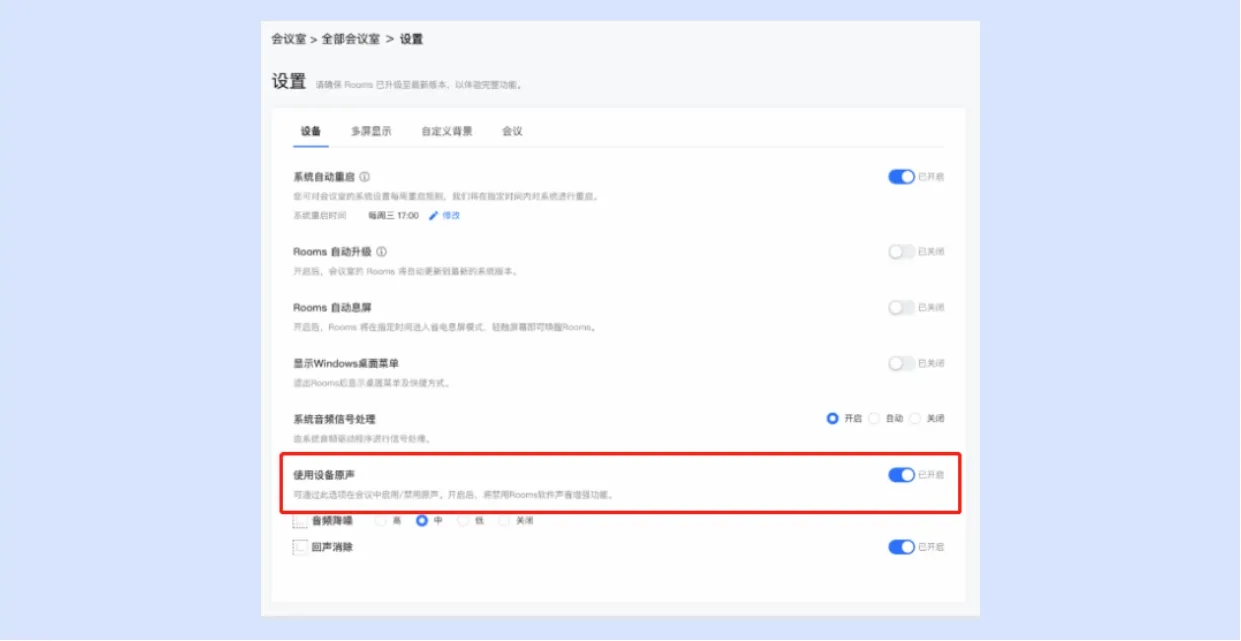Click the 每周三 17:00 restart time value
The width and height of the screenshot is (1241, 641).
click(393, 215)
